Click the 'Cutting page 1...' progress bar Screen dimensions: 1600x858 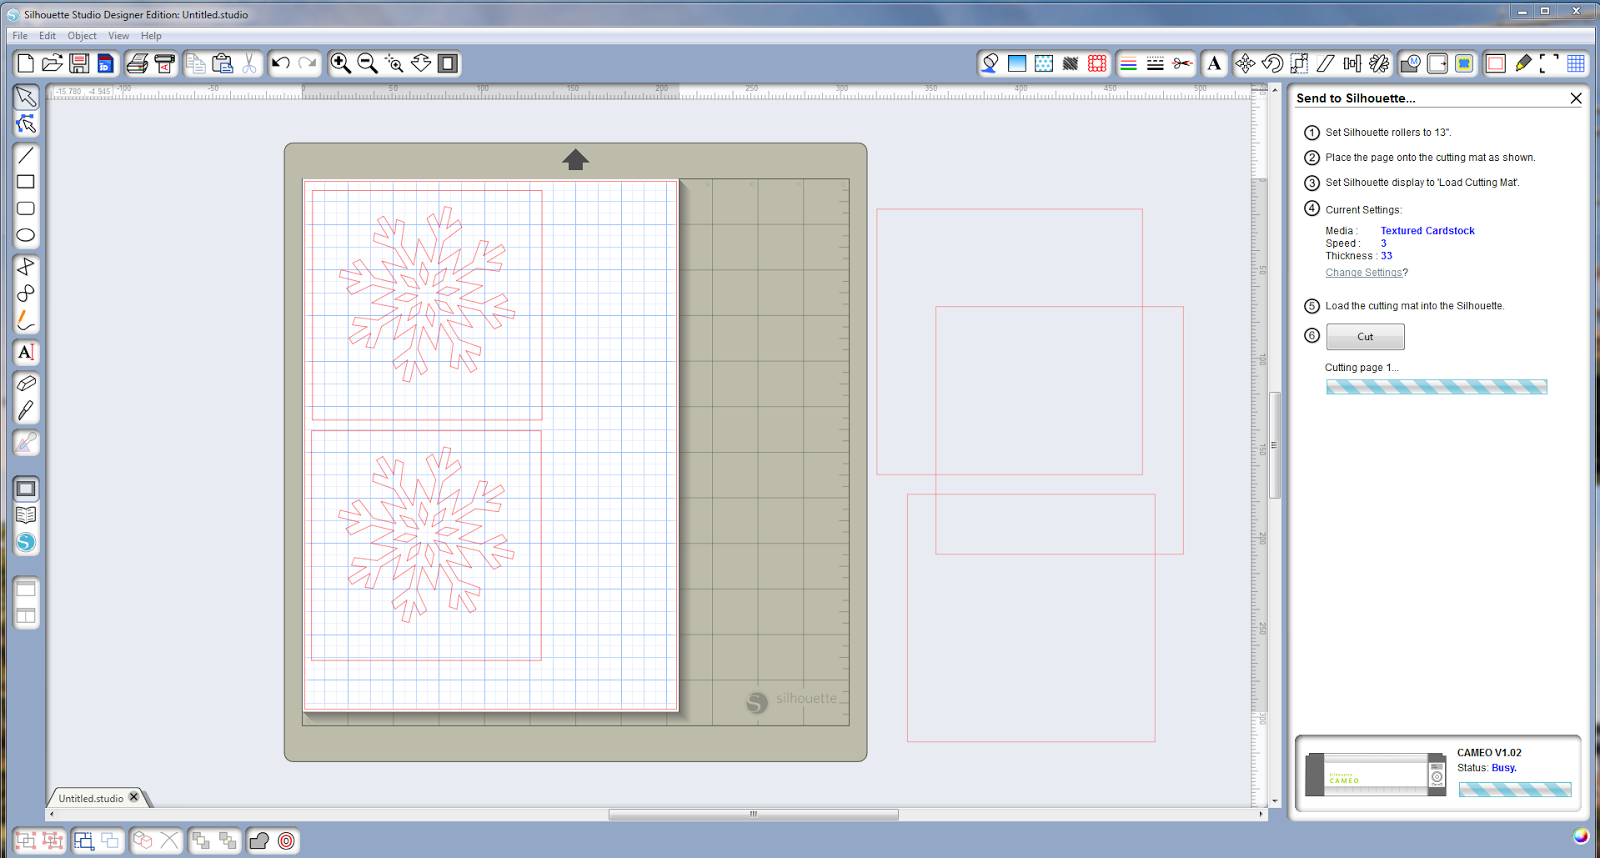(x=1436, y=387)
